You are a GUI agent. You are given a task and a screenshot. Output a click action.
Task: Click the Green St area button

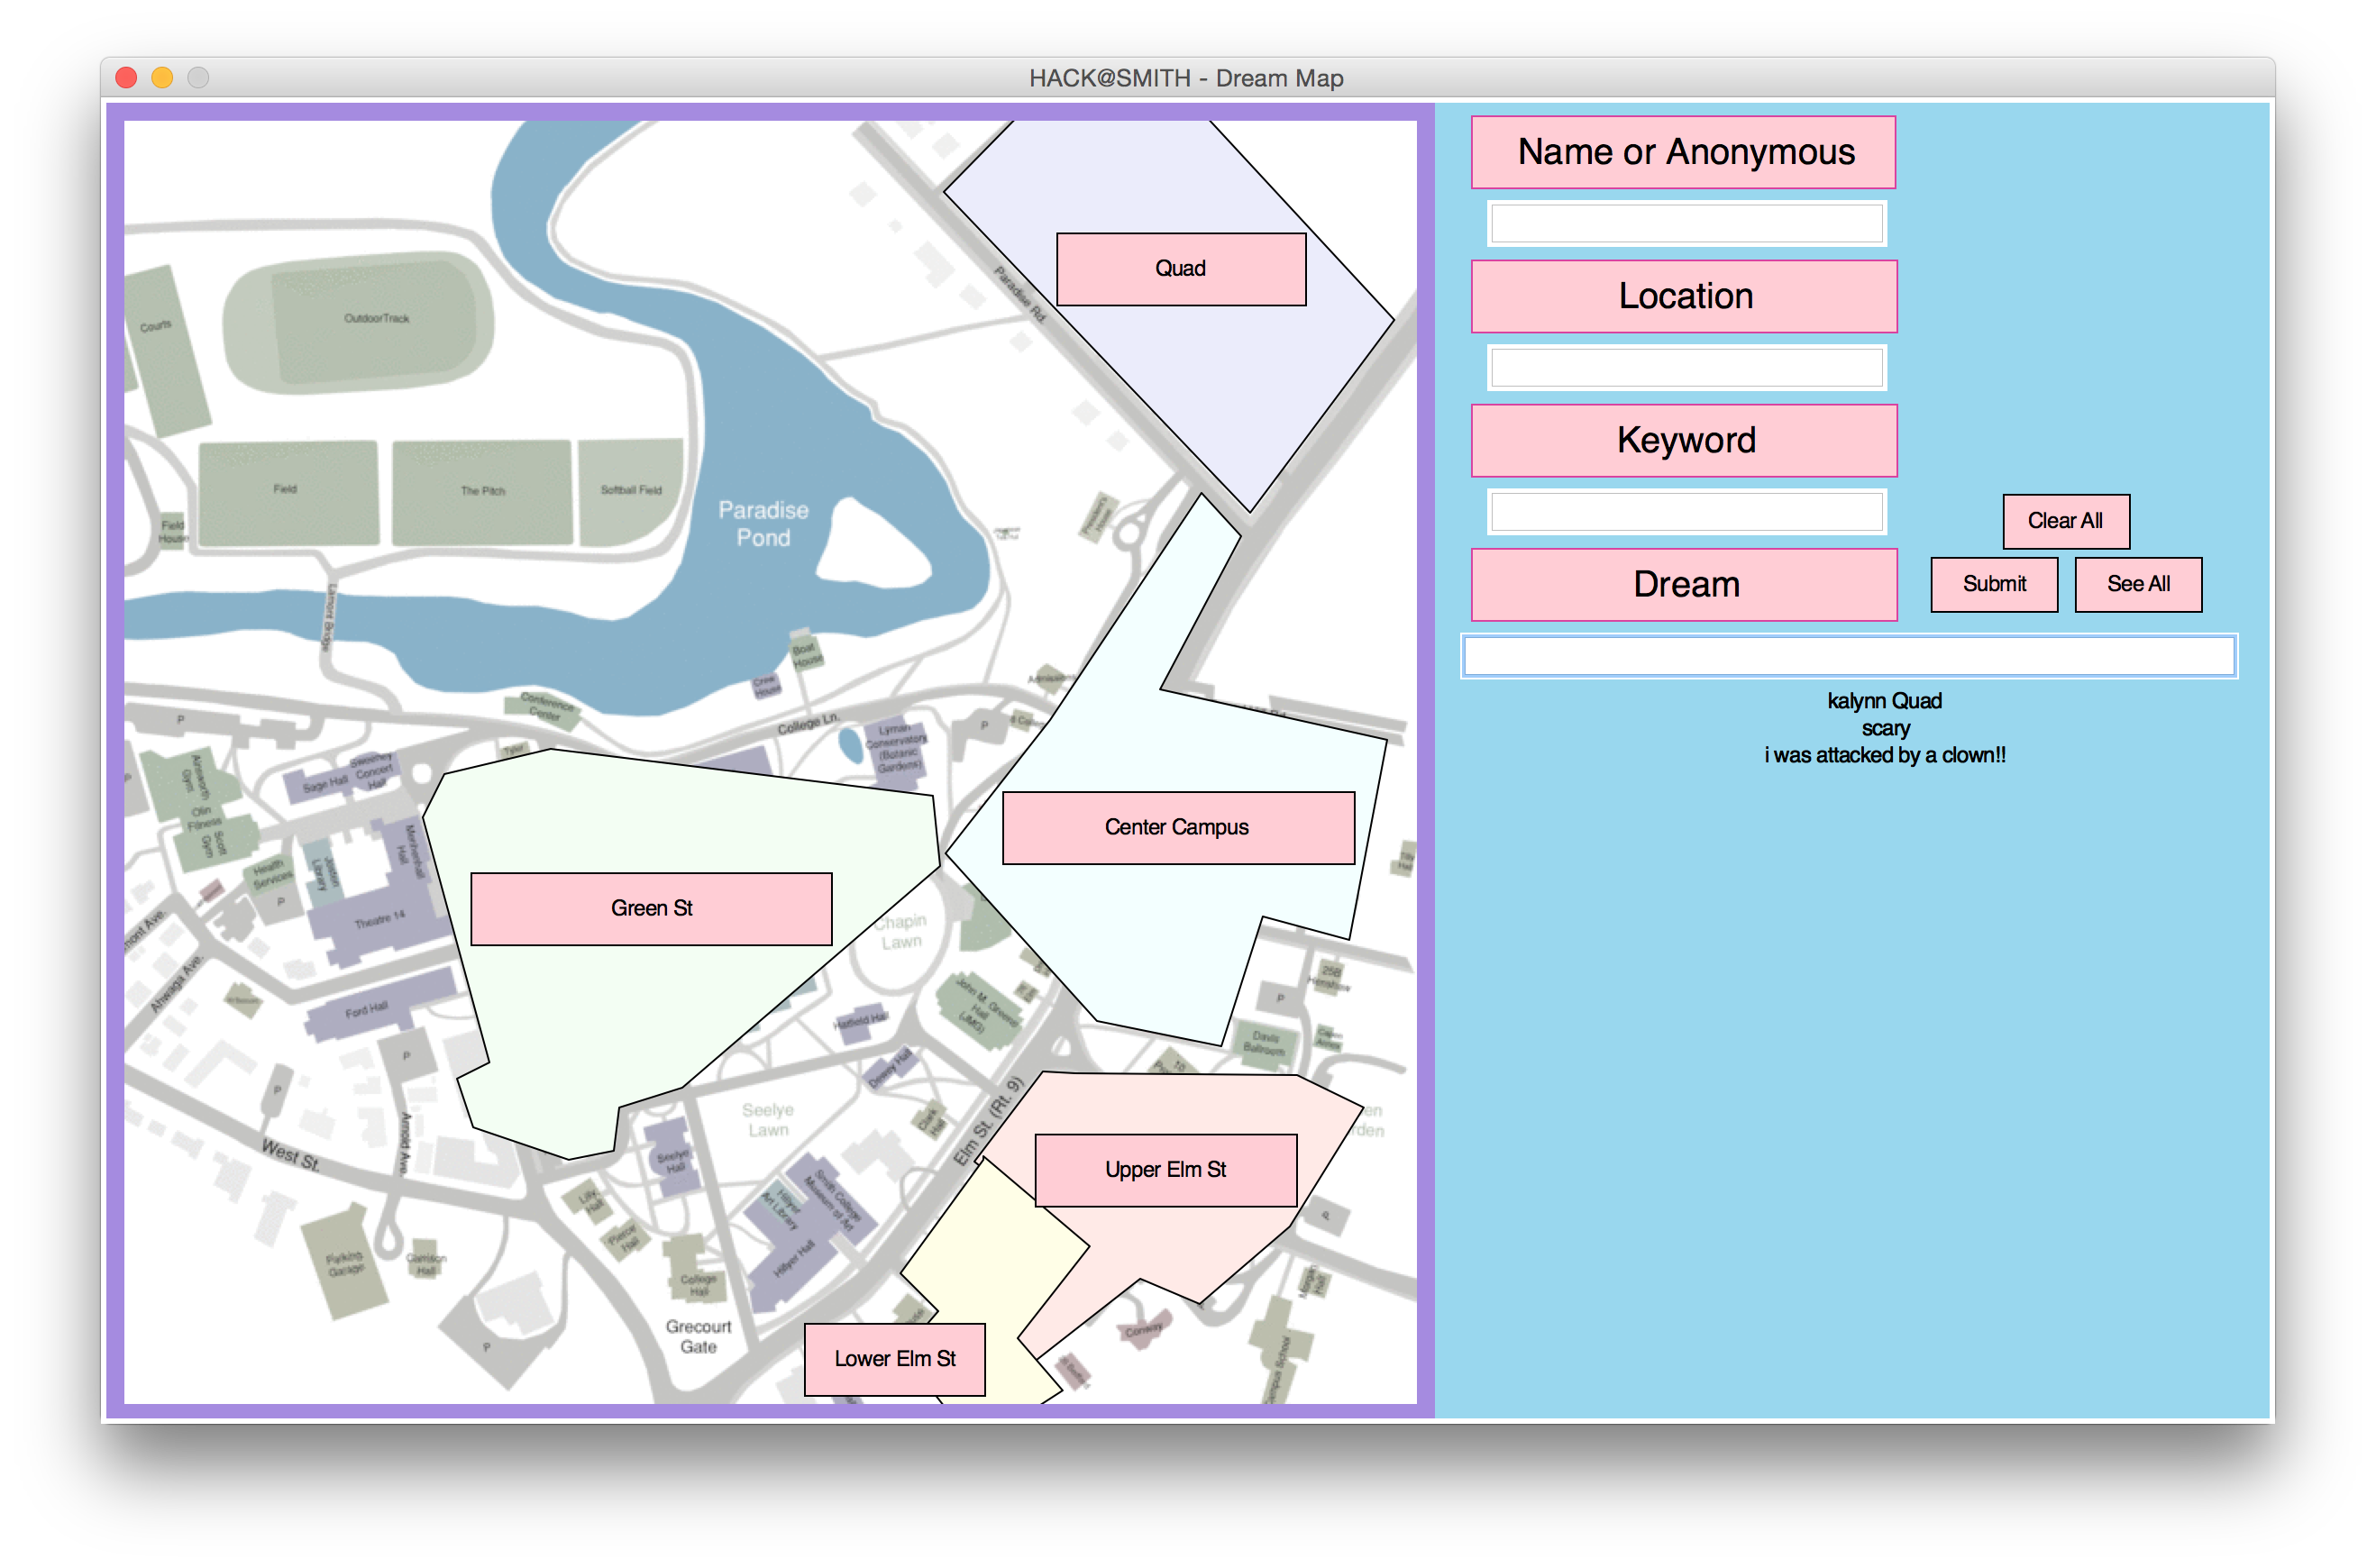pos(651,908)
